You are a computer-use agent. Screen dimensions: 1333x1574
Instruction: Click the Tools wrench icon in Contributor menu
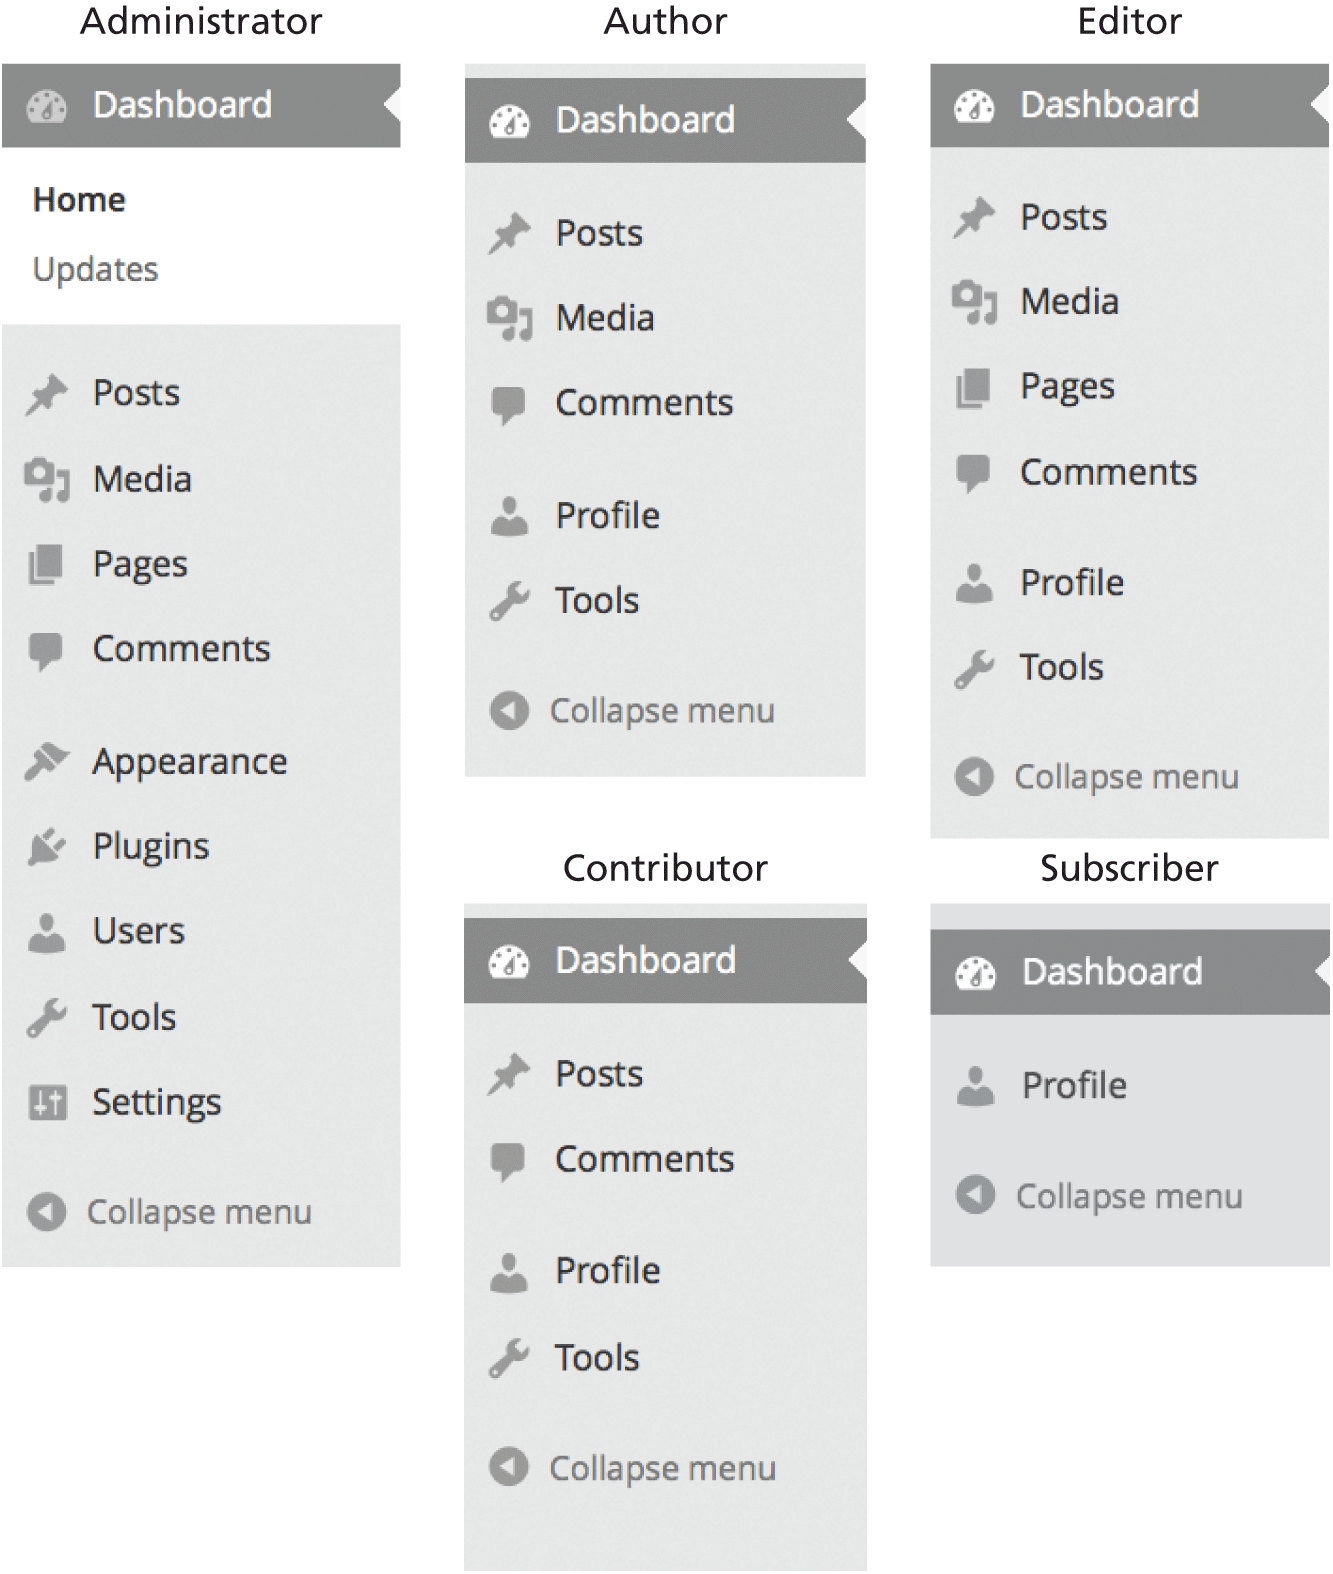(x=509, y=1358)
